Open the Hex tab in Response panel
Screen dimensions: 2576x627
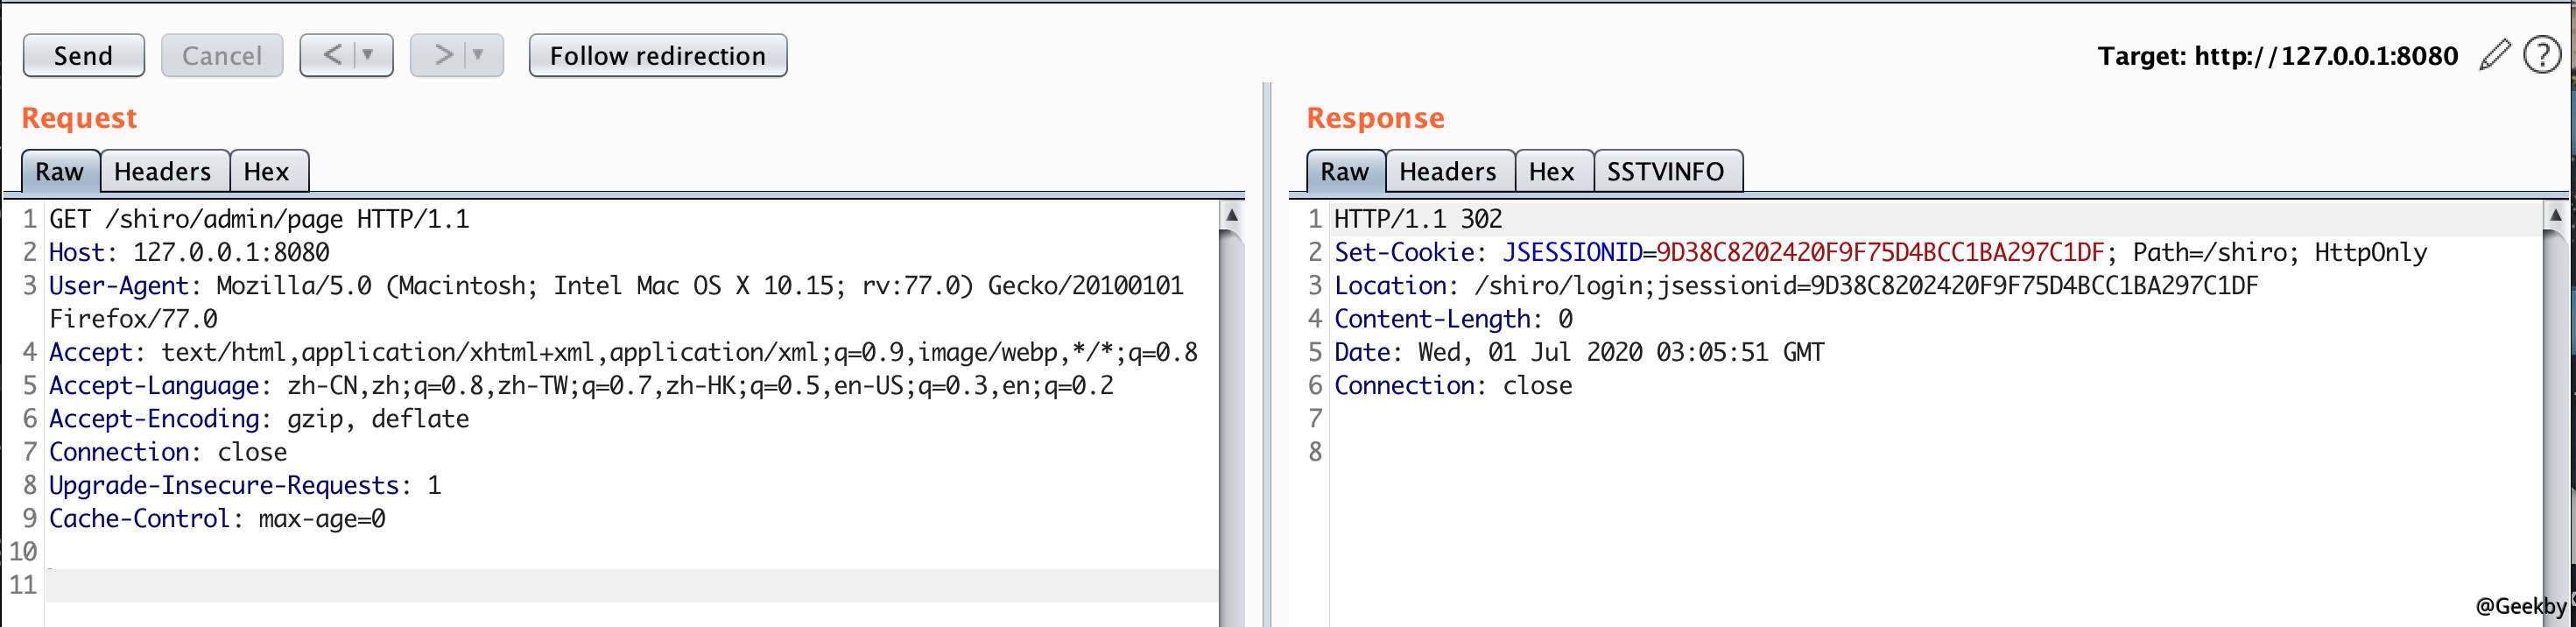pyautogui.click(x=1551, y=172)
